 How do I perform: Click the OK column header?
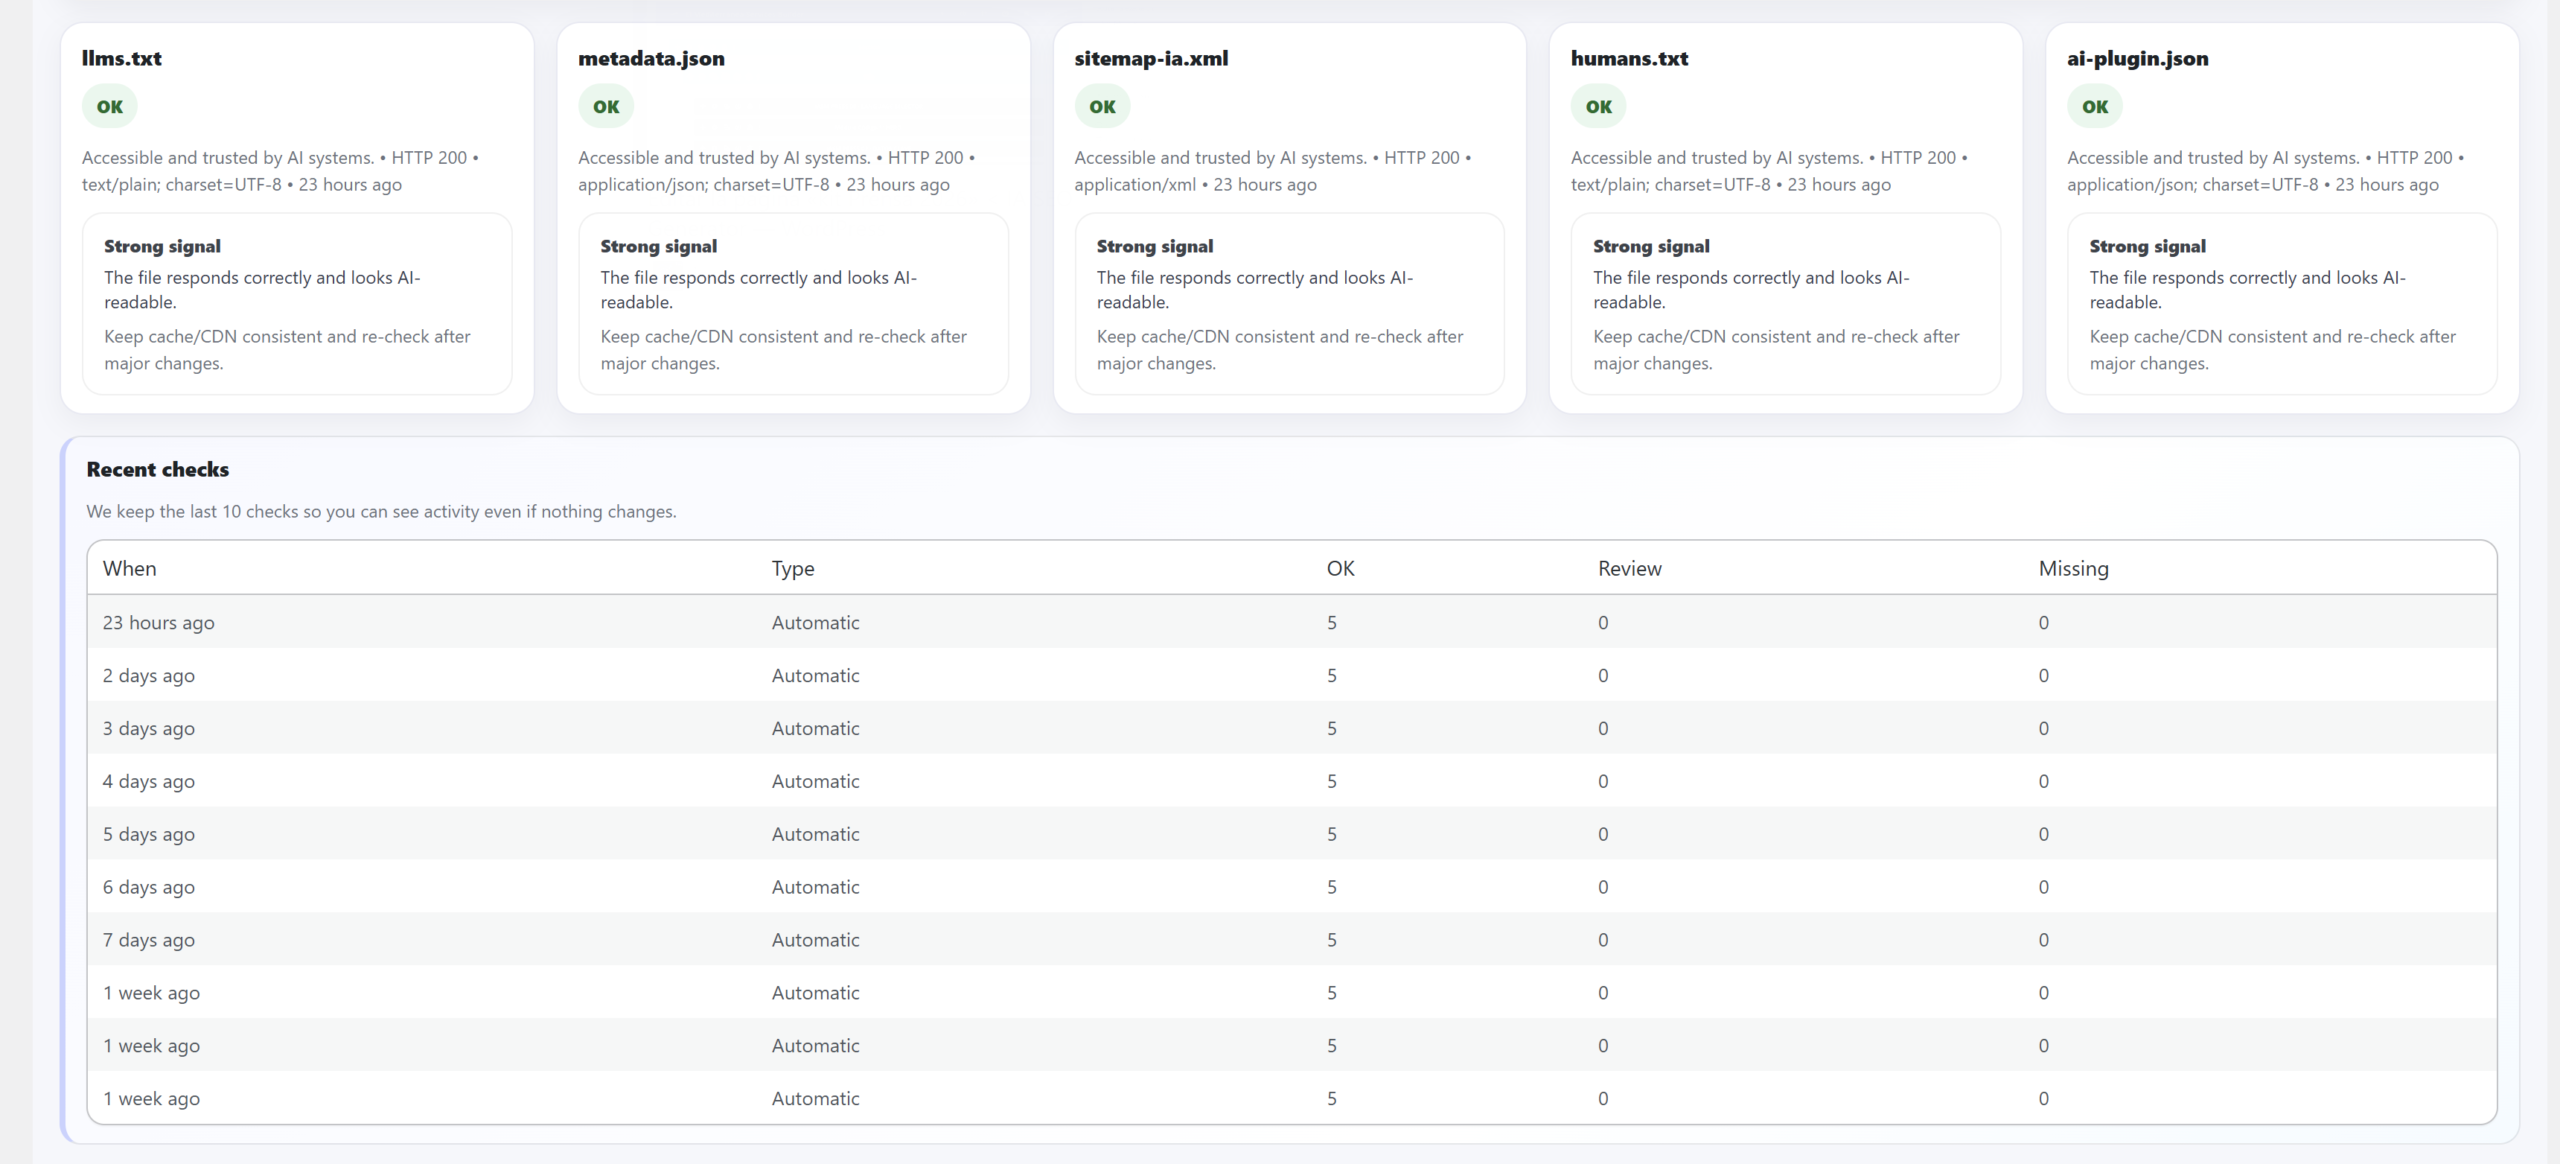[x=1341, y=569]
